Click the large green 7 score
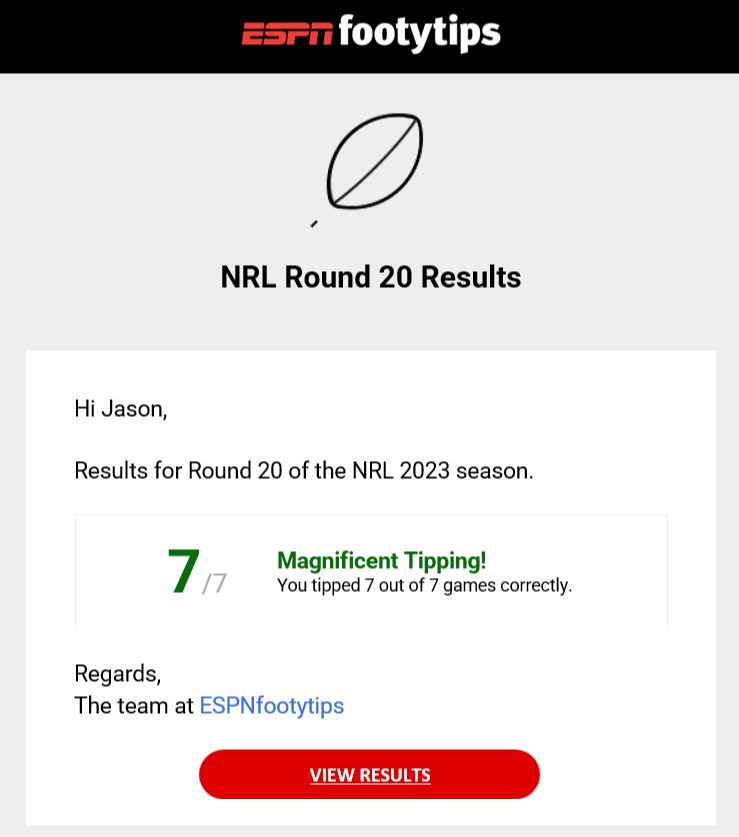 point(184,571)
